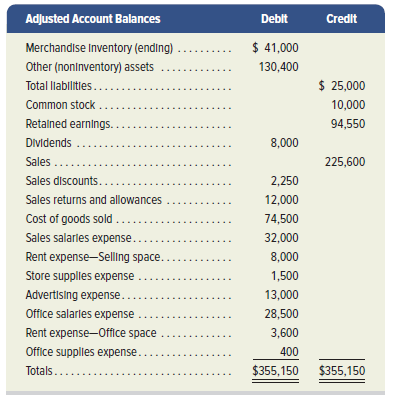This screenshot has width=393, height=405.
Task: Click the Adjusted Account Balances header
Action: (x=93, y=19)
